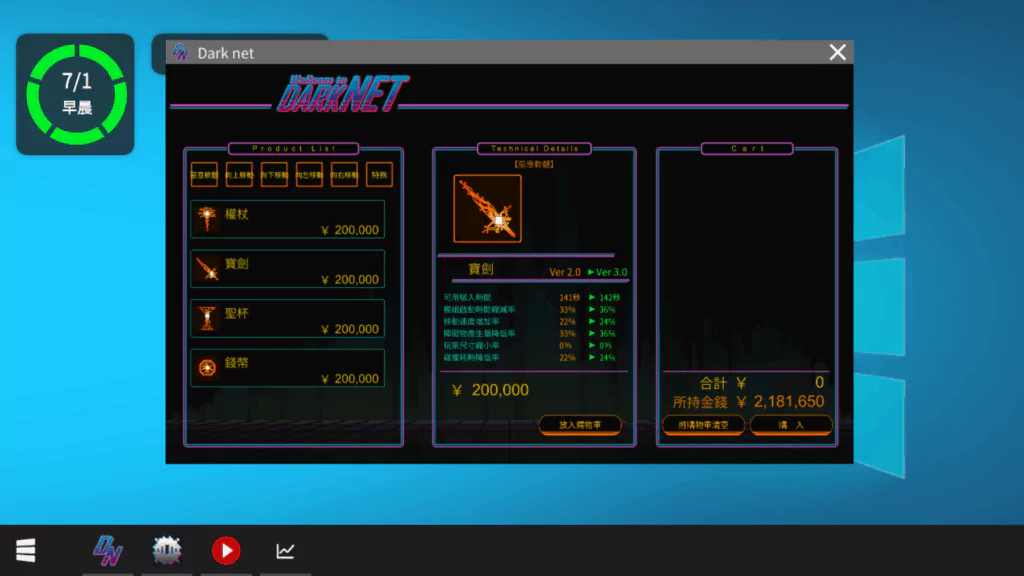Image resolution: width=1024 pixels, height=576 pixels.
Task: Select the 權杖 scepter product icon
Action: (208, 218)
